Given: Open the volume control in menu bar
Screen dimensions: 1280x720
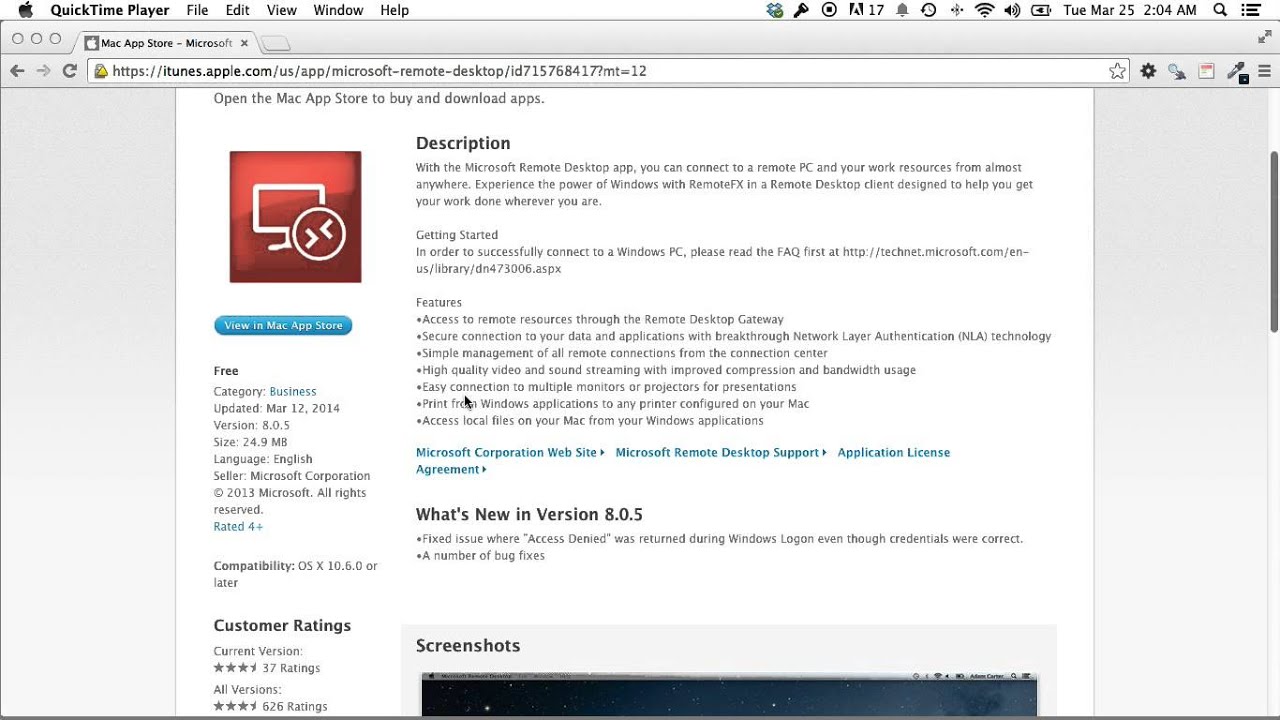Looking at the screenshot, I should [1012, 10].
